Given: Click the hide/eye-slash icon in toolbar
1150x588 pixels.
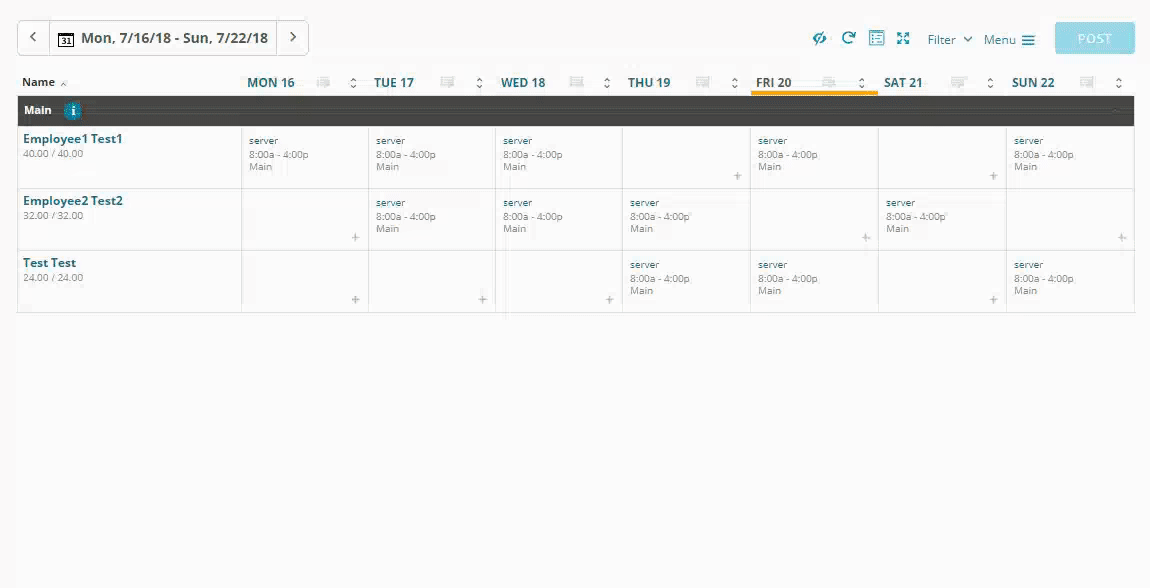Looking at the screenshot, I should pos(819,39).
